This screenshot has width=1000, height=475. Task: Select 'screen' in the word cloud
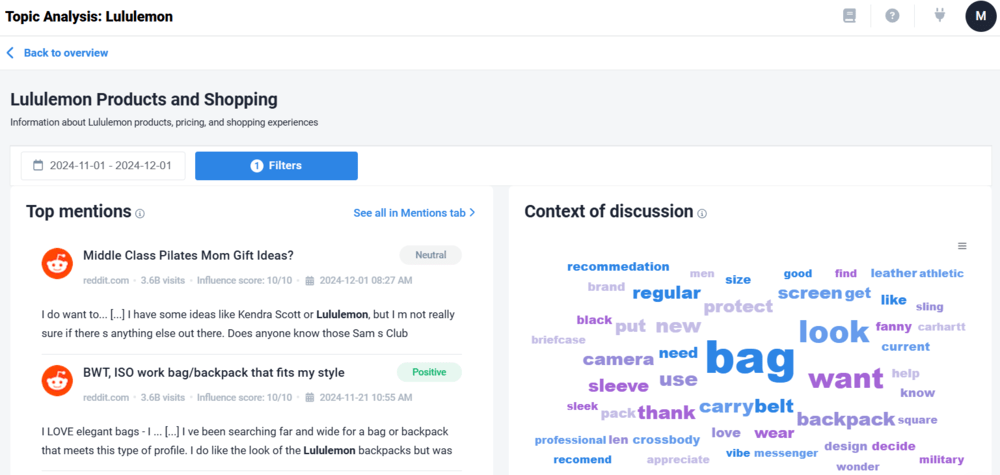click(810, 293)
